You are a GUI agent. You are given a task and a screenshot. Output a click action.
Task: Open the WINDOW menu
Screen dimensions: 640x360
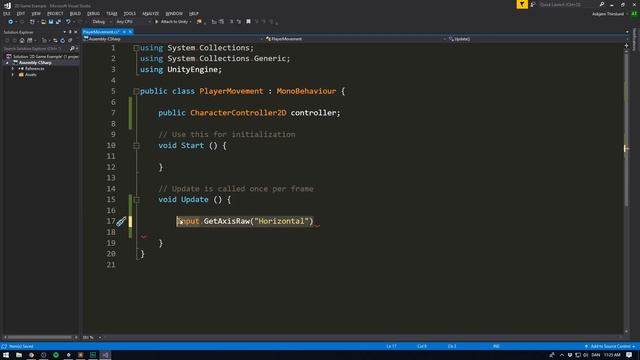[x=174, y=13]
